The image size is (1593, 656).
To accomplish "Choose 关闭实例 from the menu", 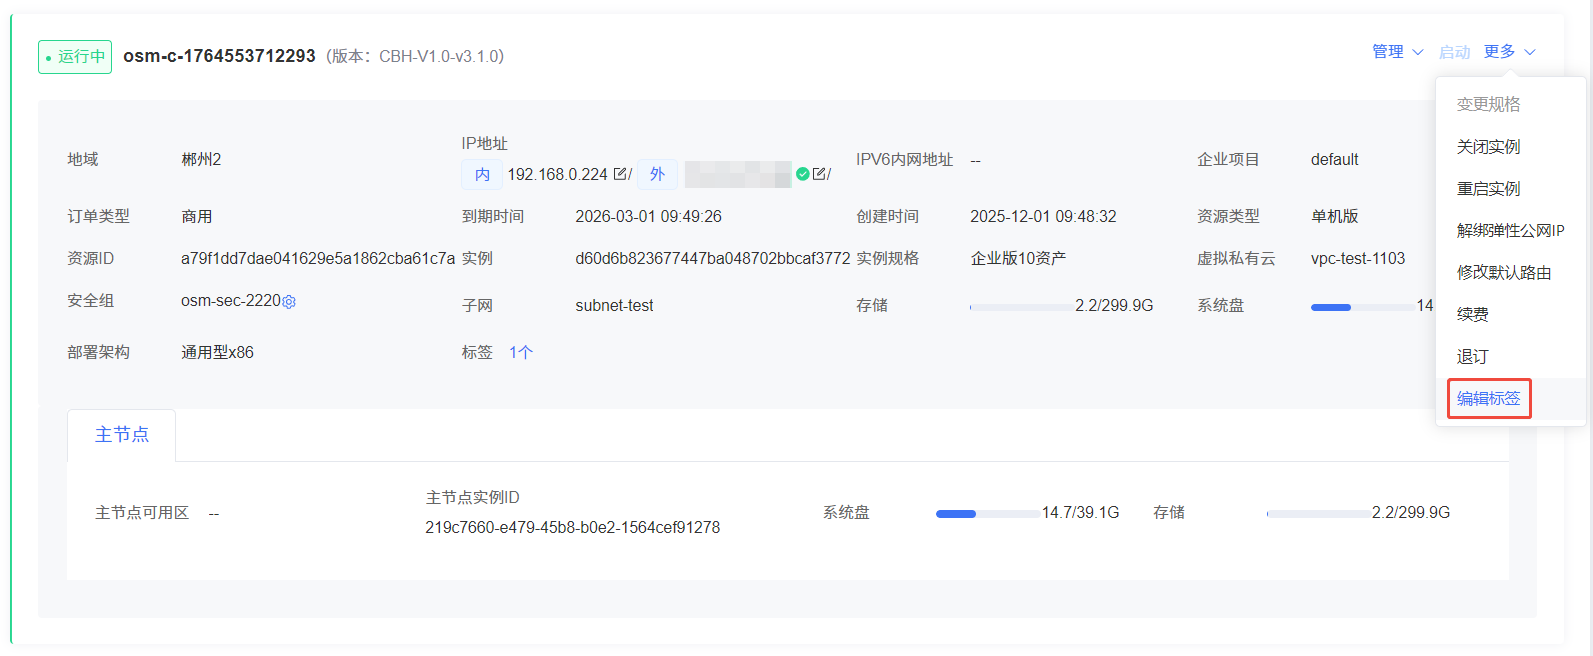I will tap(1488, 146).
